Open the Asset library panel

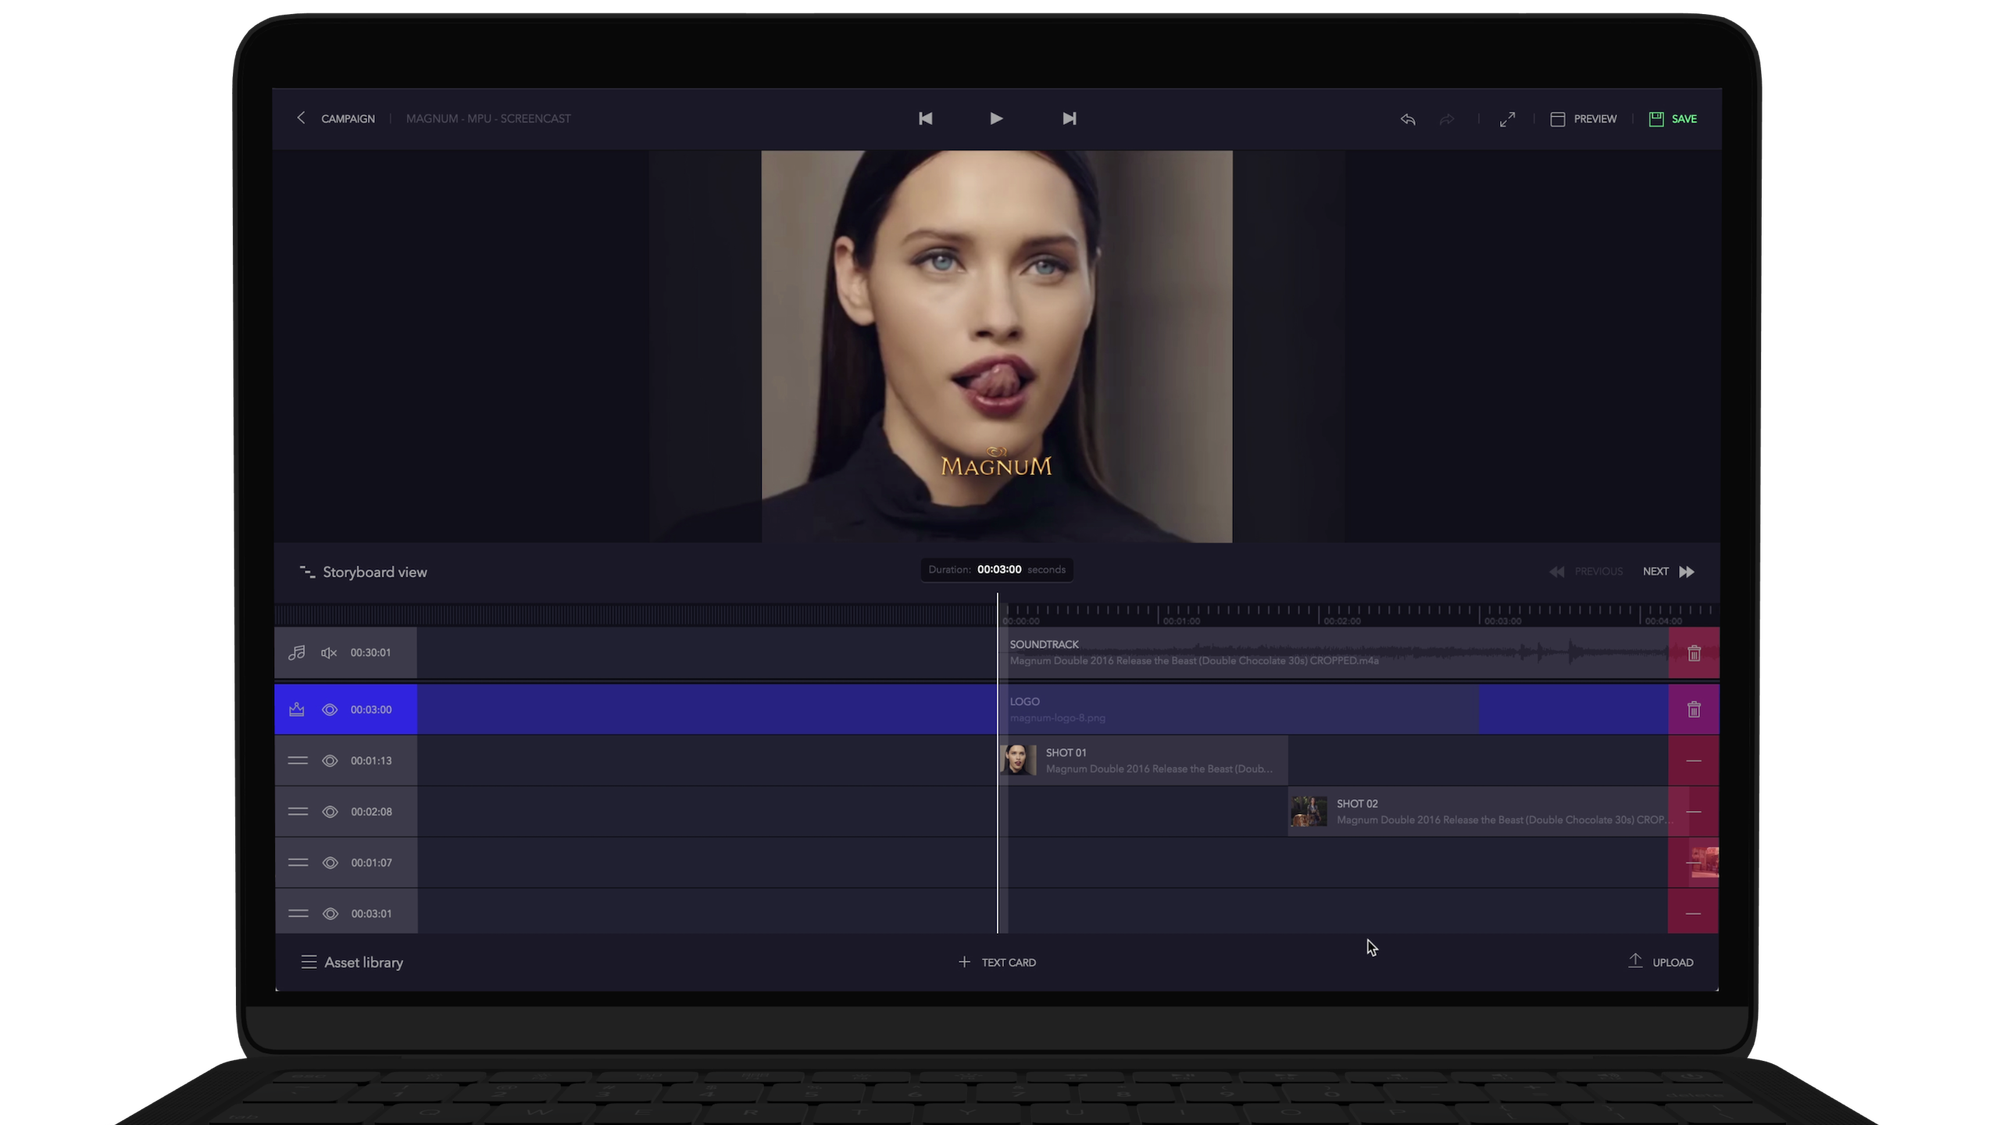click(x=352, y=962)
